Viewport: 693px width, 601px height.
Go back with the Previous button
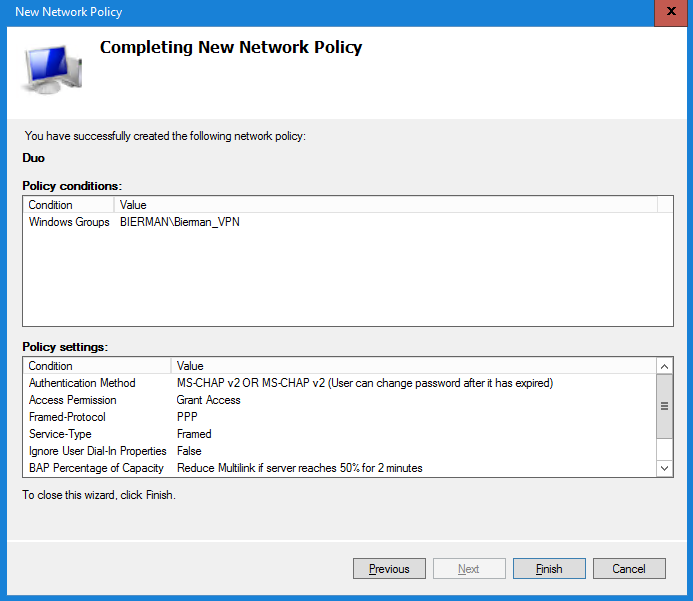click(x=389, y=568)
